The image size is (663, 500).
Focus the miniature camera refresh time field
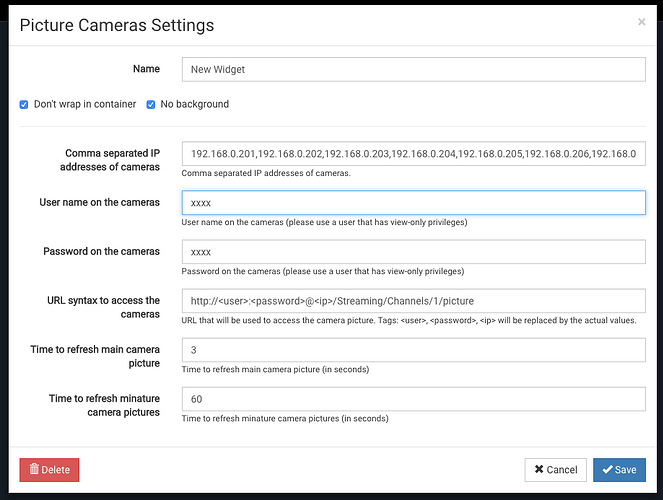tap(413, 399)
